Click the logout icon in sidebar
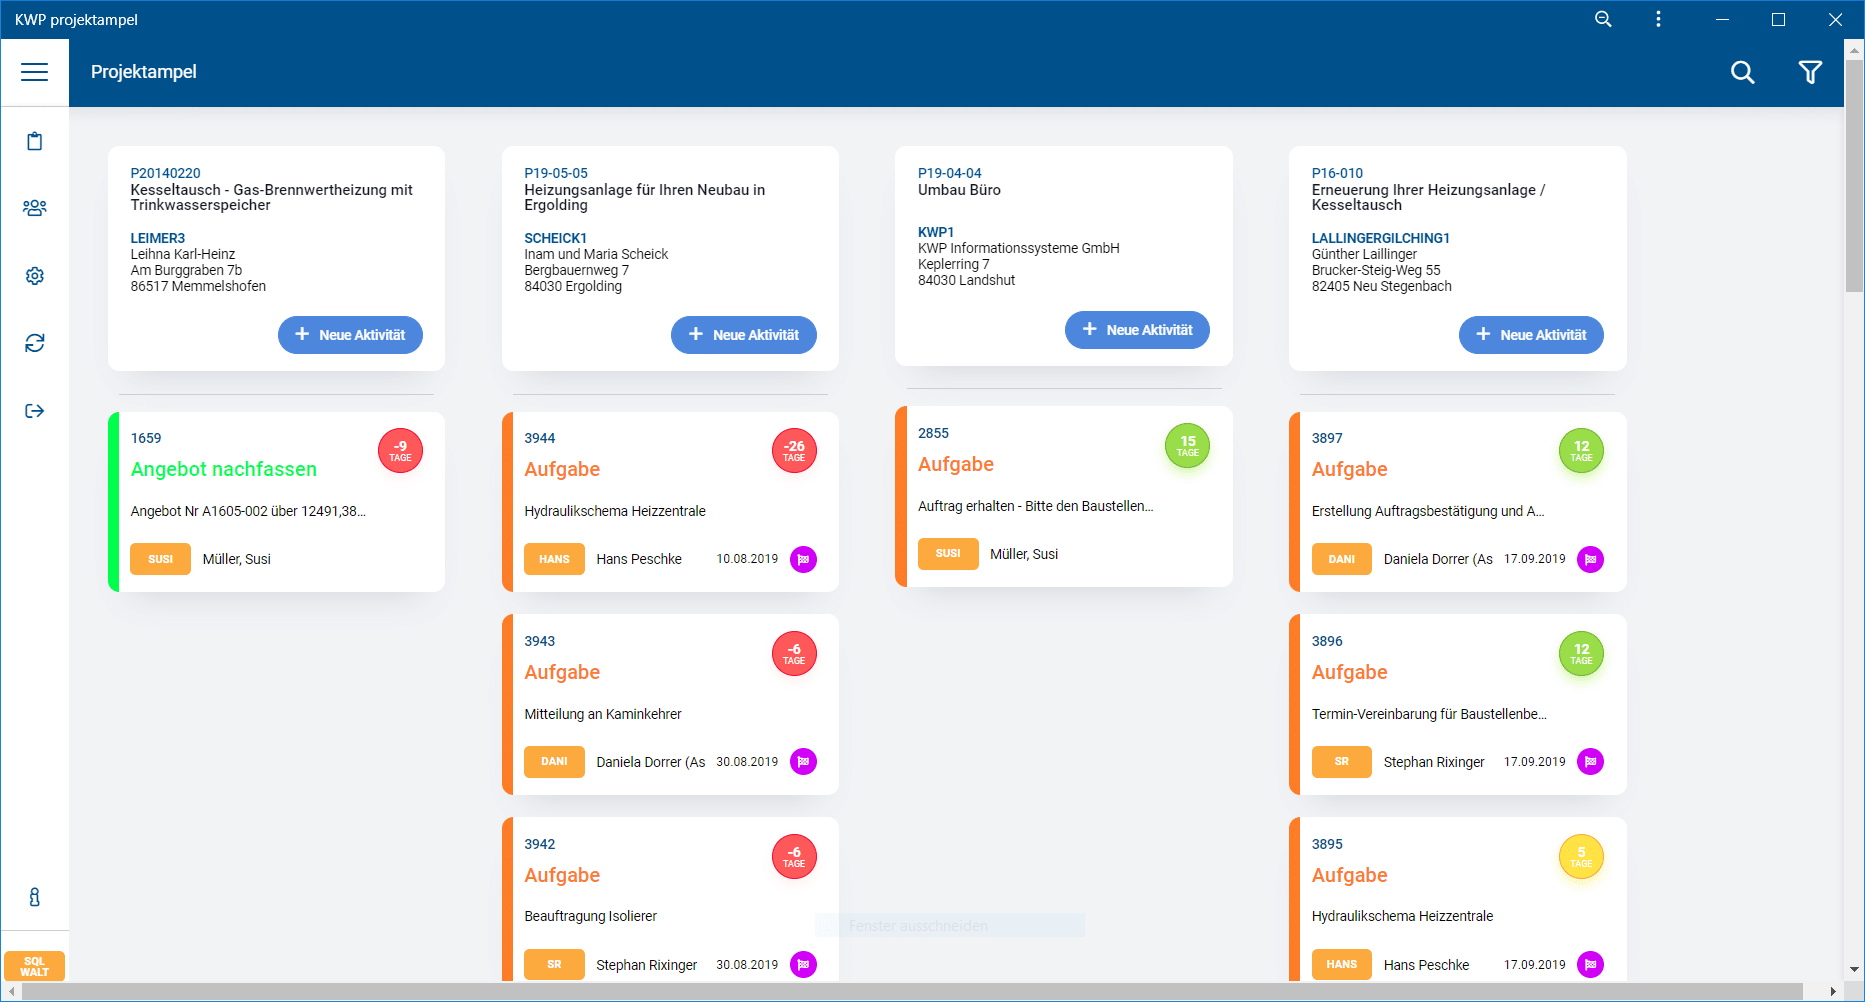This screenshot has width=1865, height=1002. click(35, 411)
